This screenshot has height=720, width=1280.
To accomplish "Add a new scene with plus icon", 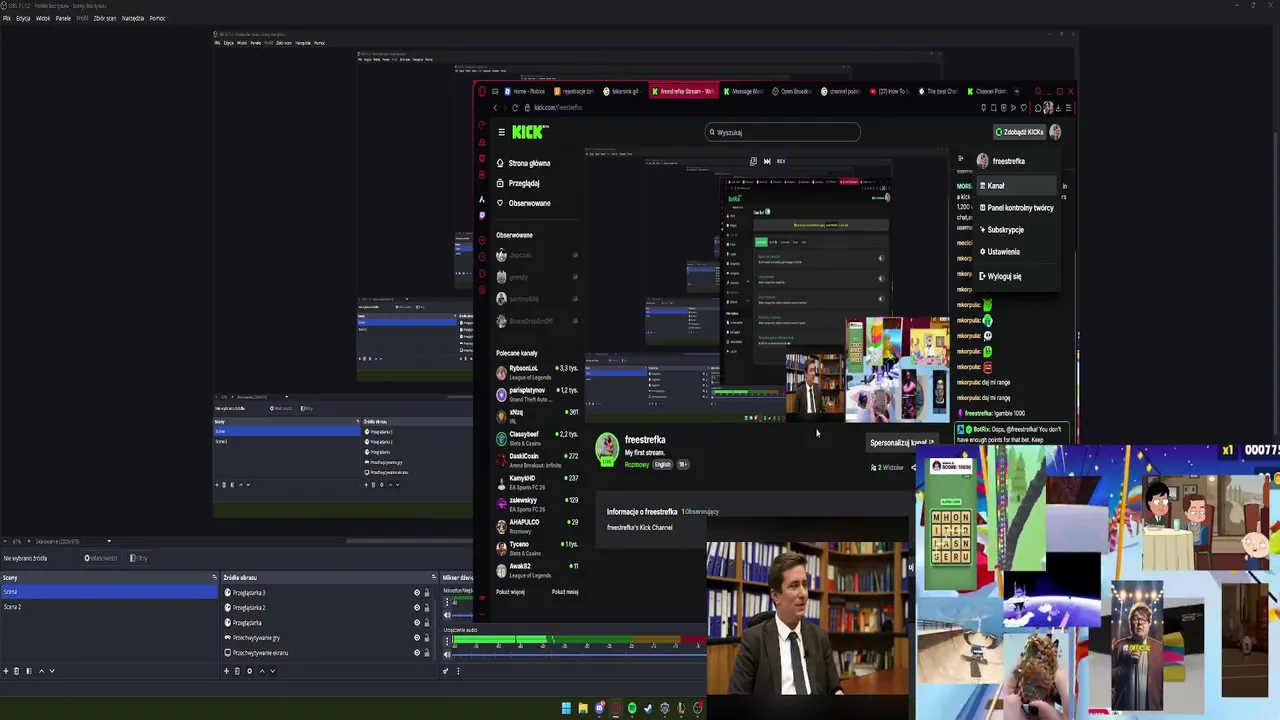I will pos(6,671).
